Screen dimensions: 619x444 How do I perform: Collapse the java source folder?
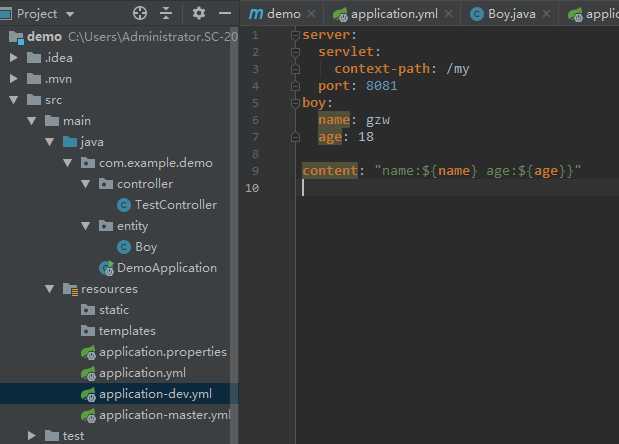[49, 142]
